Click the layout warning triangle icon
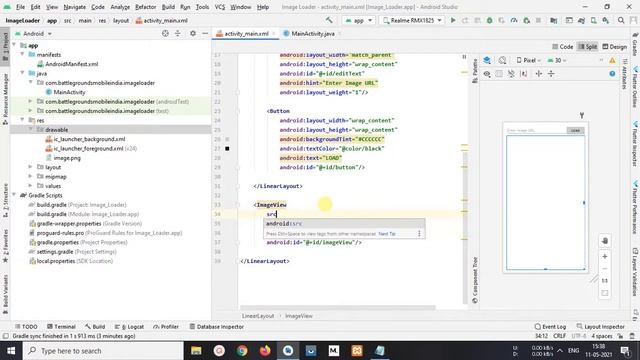 [612, 60]
